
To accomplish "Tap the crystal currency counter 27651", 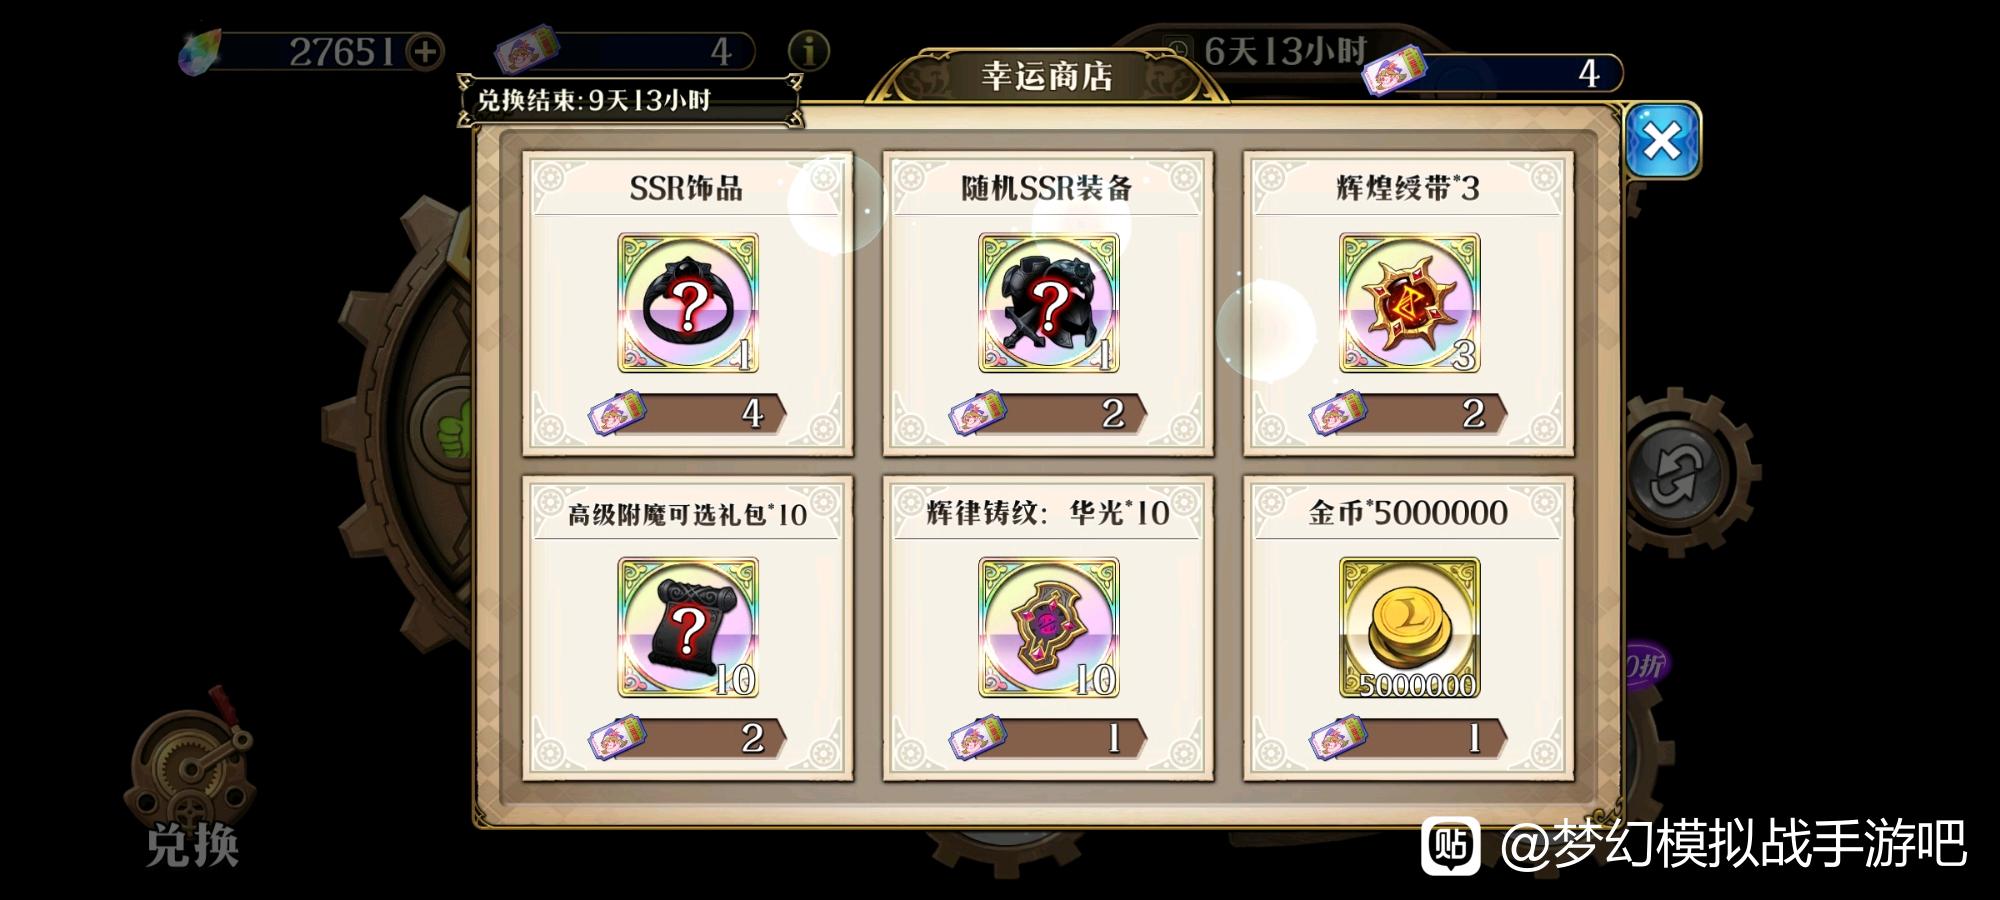I will 312,51.
